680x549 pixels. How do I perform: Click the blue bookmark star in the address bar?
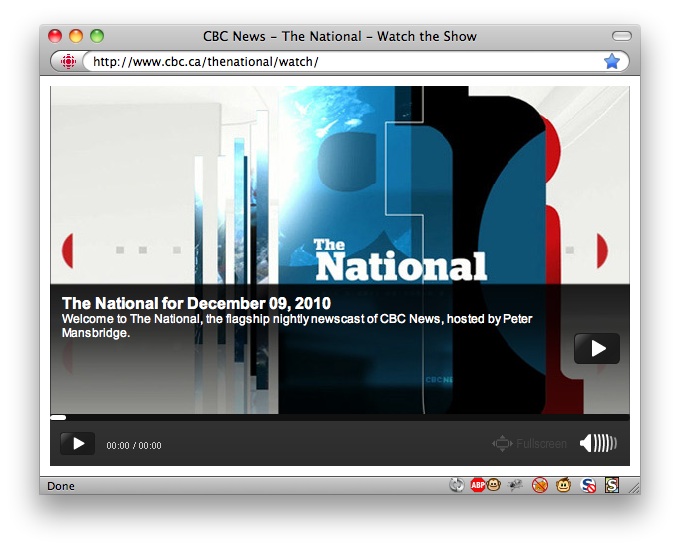click(x=612, y=62)
